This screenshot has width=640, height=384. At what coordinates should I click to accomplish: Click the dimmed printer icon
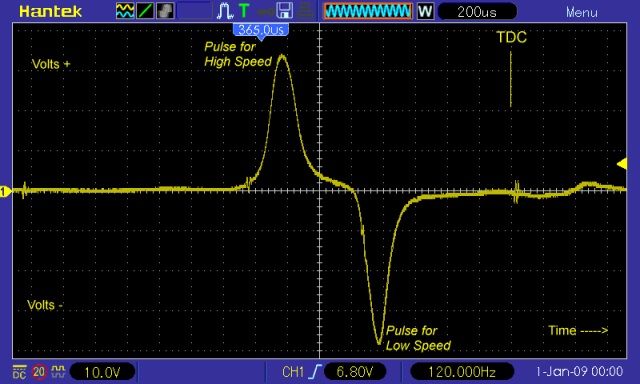(x=305, y=11)
